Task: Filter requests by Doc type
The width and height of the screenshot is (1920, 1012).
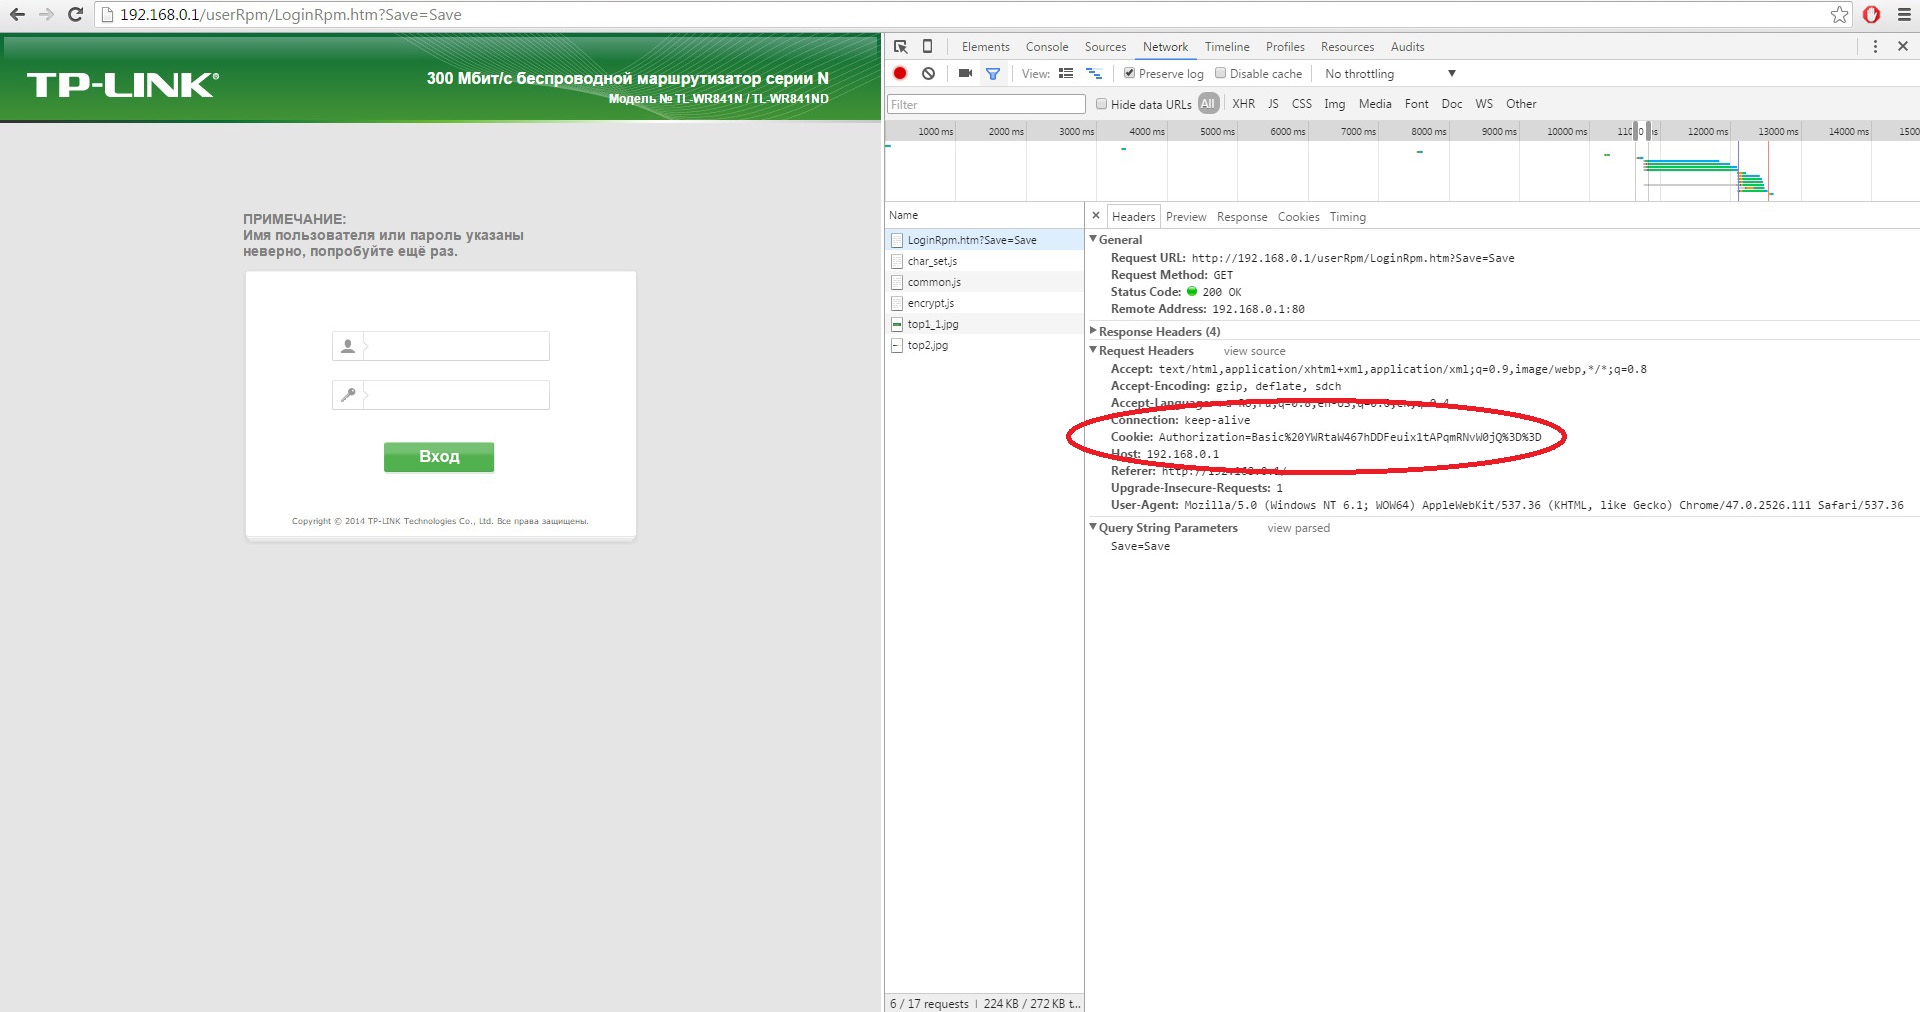Action: point(1451,104)
